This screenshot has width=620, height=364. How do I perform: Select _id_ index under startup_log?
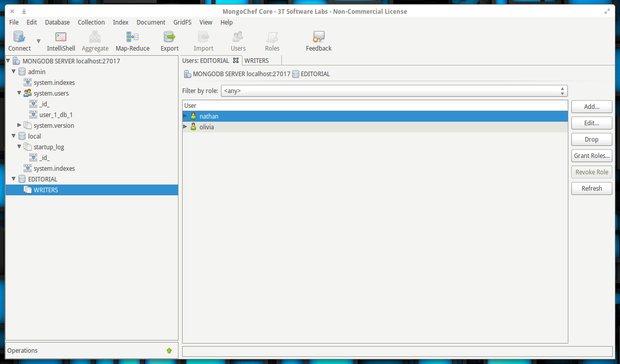44,158
